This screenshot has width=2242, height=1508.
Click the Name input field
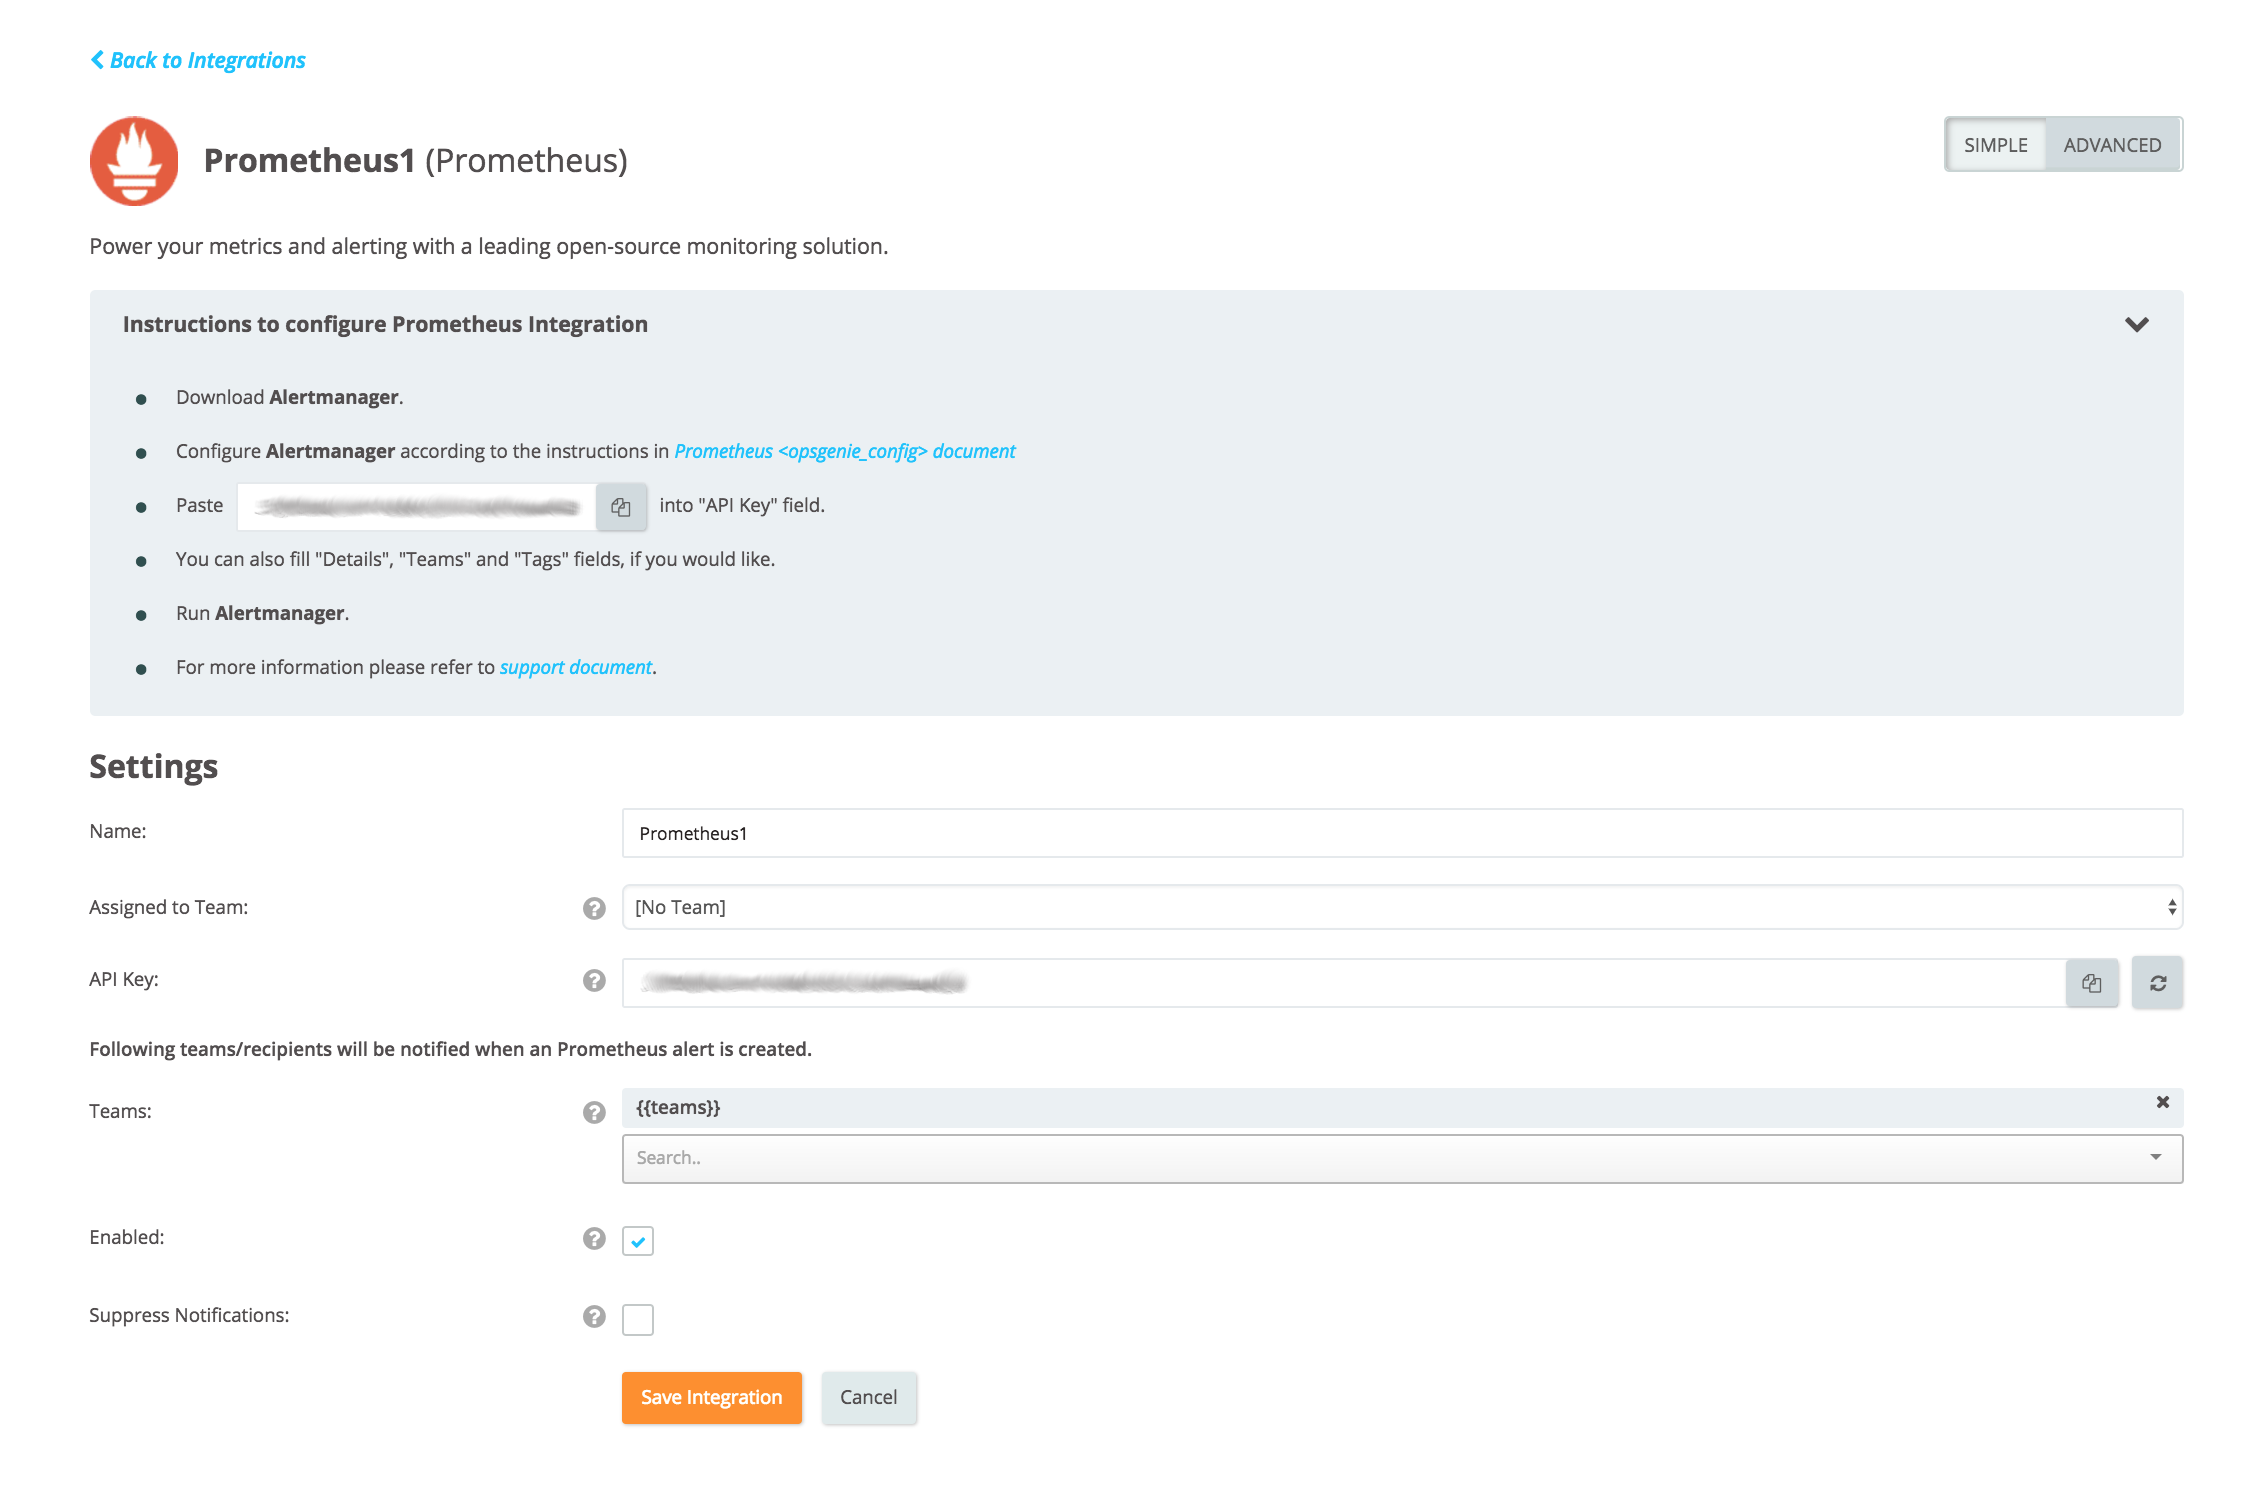(x=1400, y=833)
